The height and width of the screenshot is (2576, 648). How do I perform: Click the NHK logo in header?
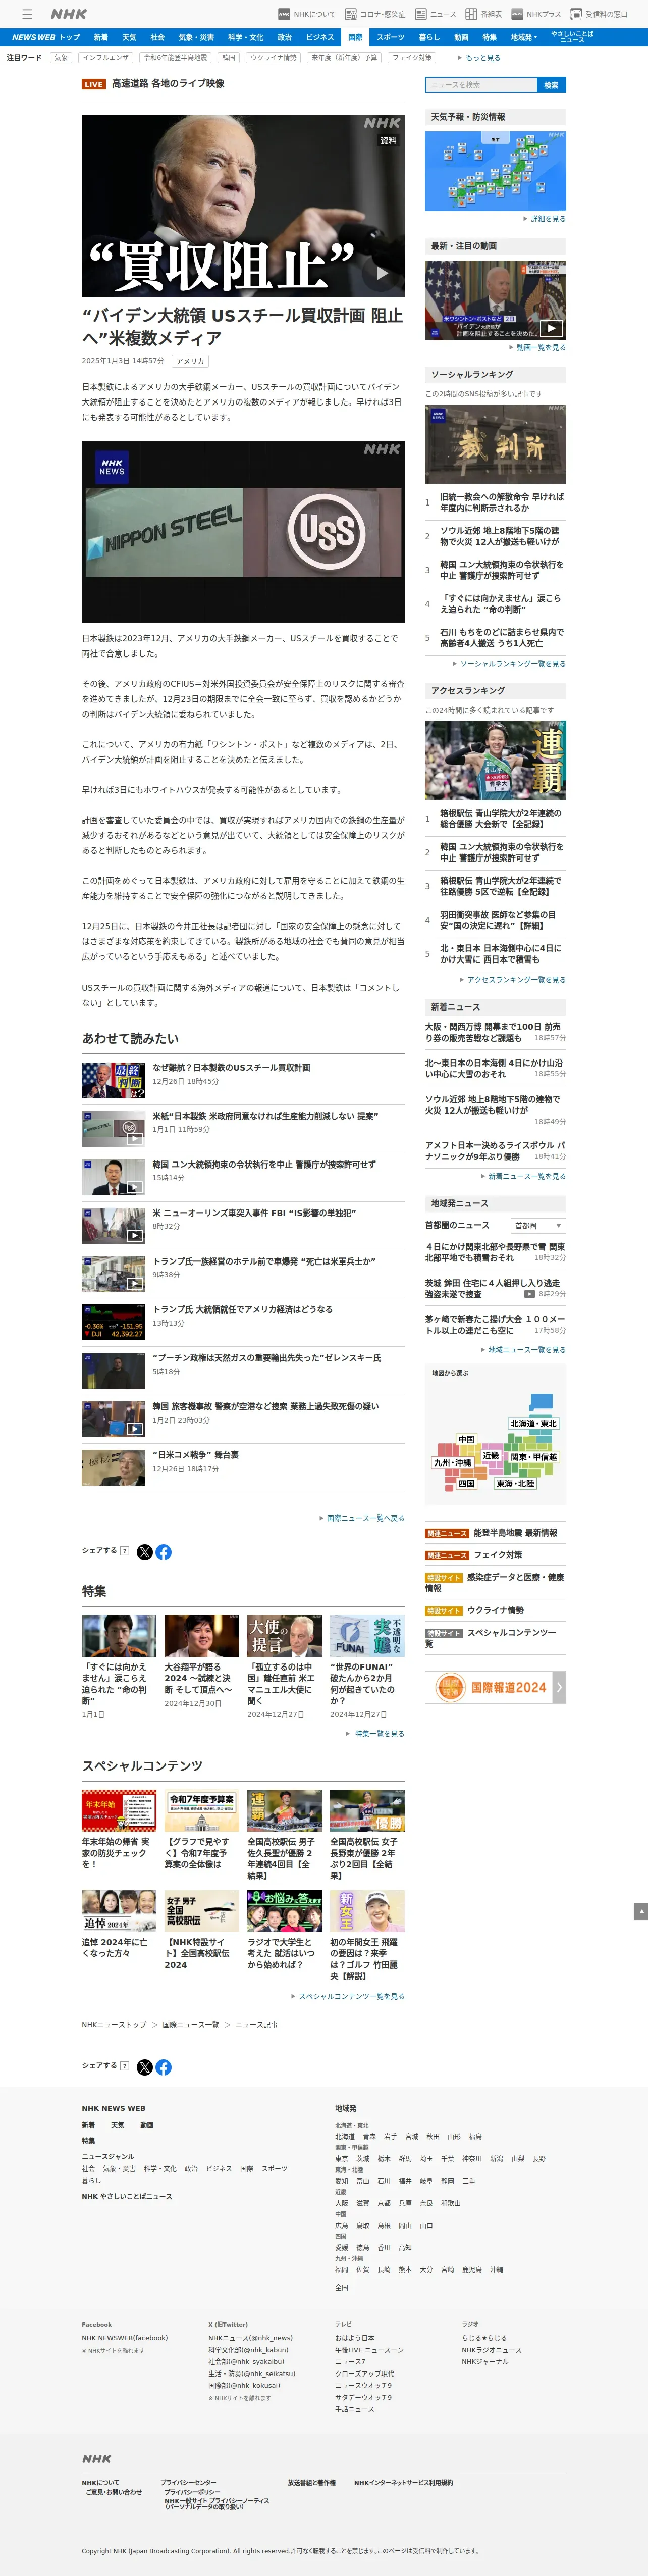pos(69,14)
